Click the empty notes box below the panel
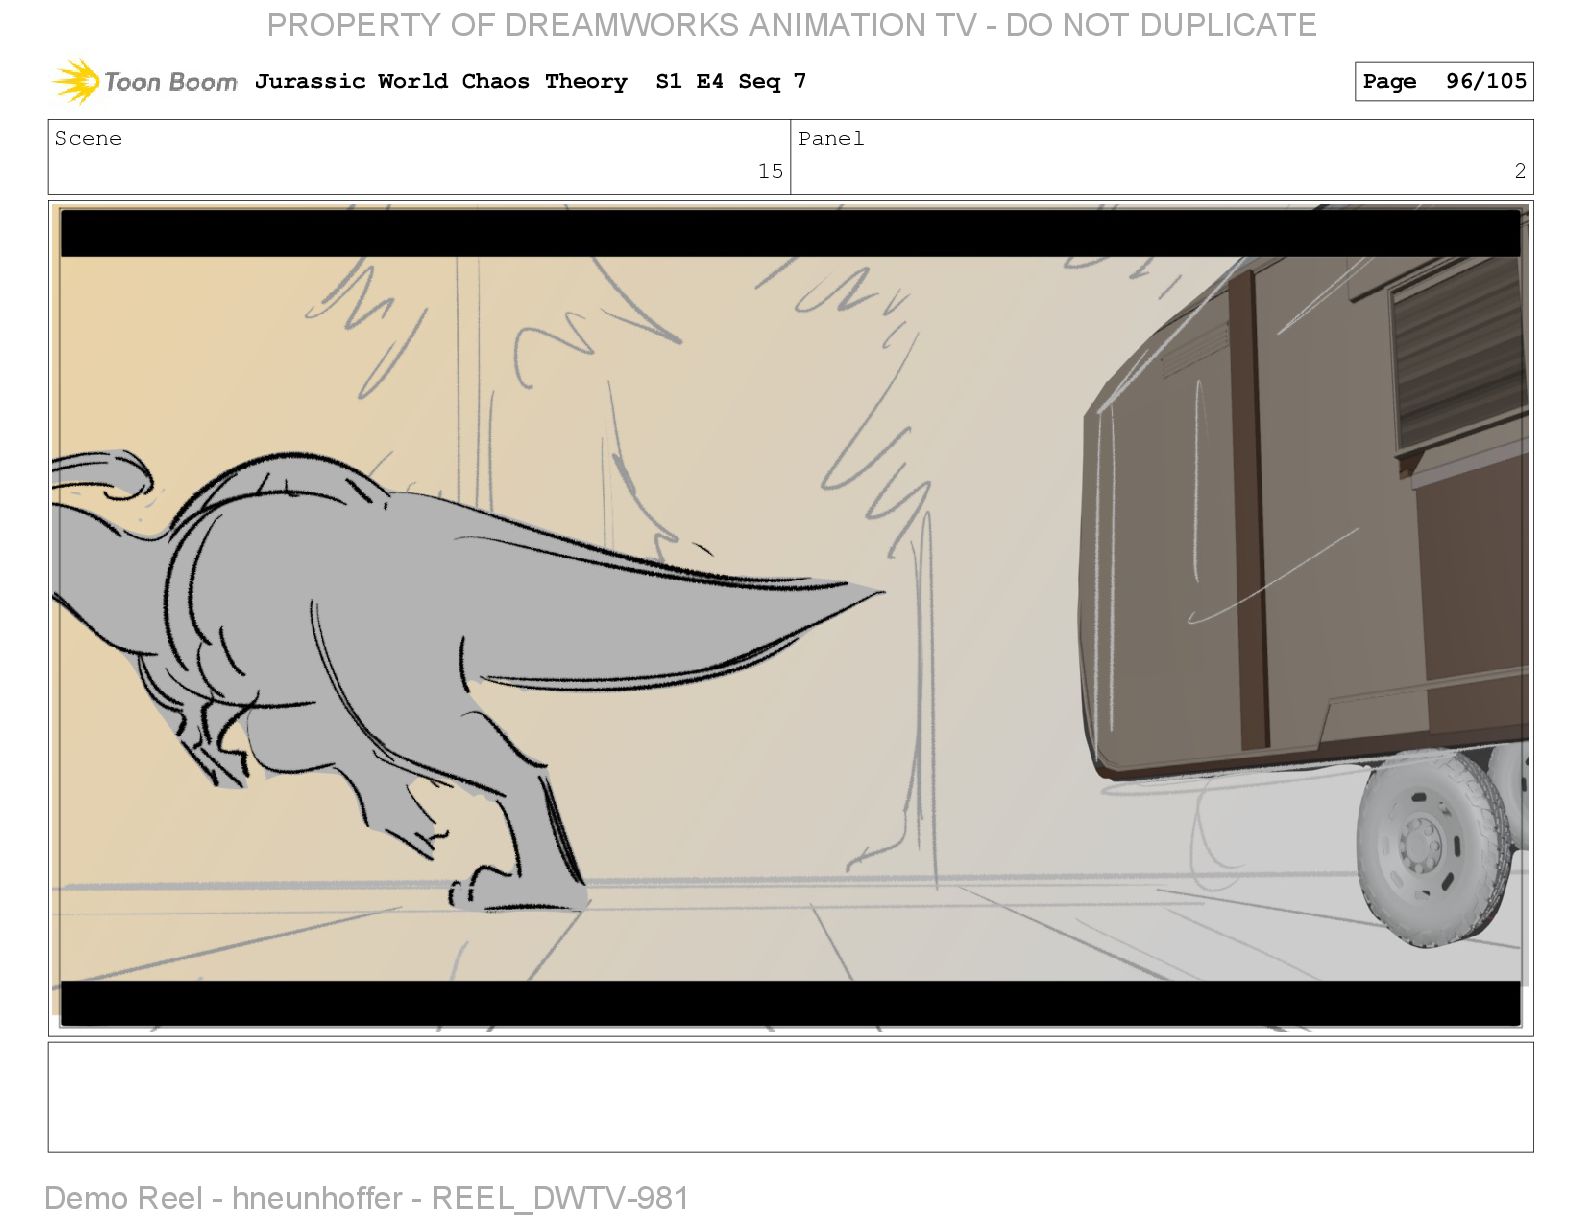Viewport: 1584px width, 1224px height. coord(790,1097)
